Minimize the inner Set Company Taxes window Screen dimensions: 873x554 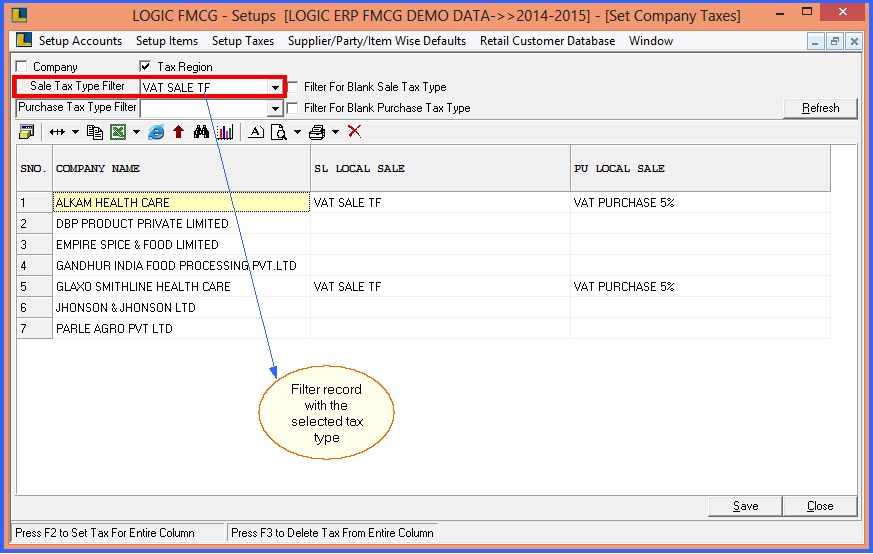click(815, 41)
